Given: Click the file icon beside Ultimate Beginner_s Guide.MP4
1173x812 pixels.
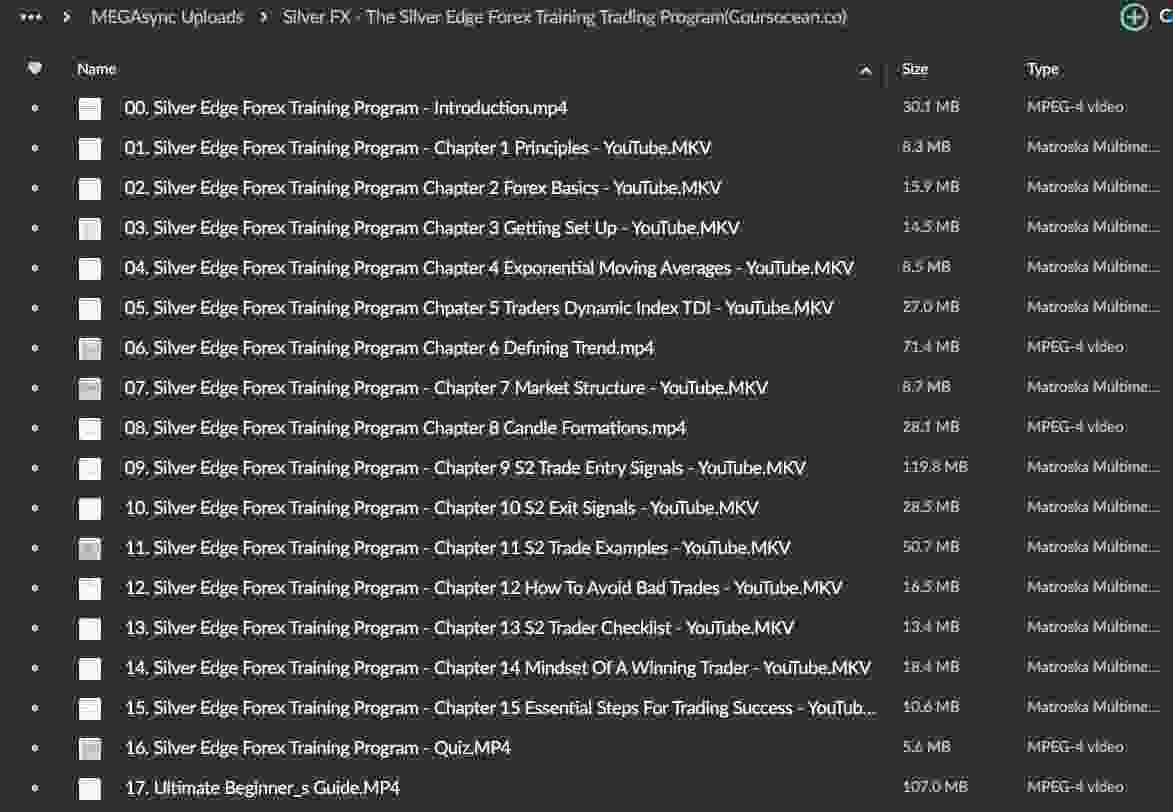Looking at the screenshot, I should (89, 788).
